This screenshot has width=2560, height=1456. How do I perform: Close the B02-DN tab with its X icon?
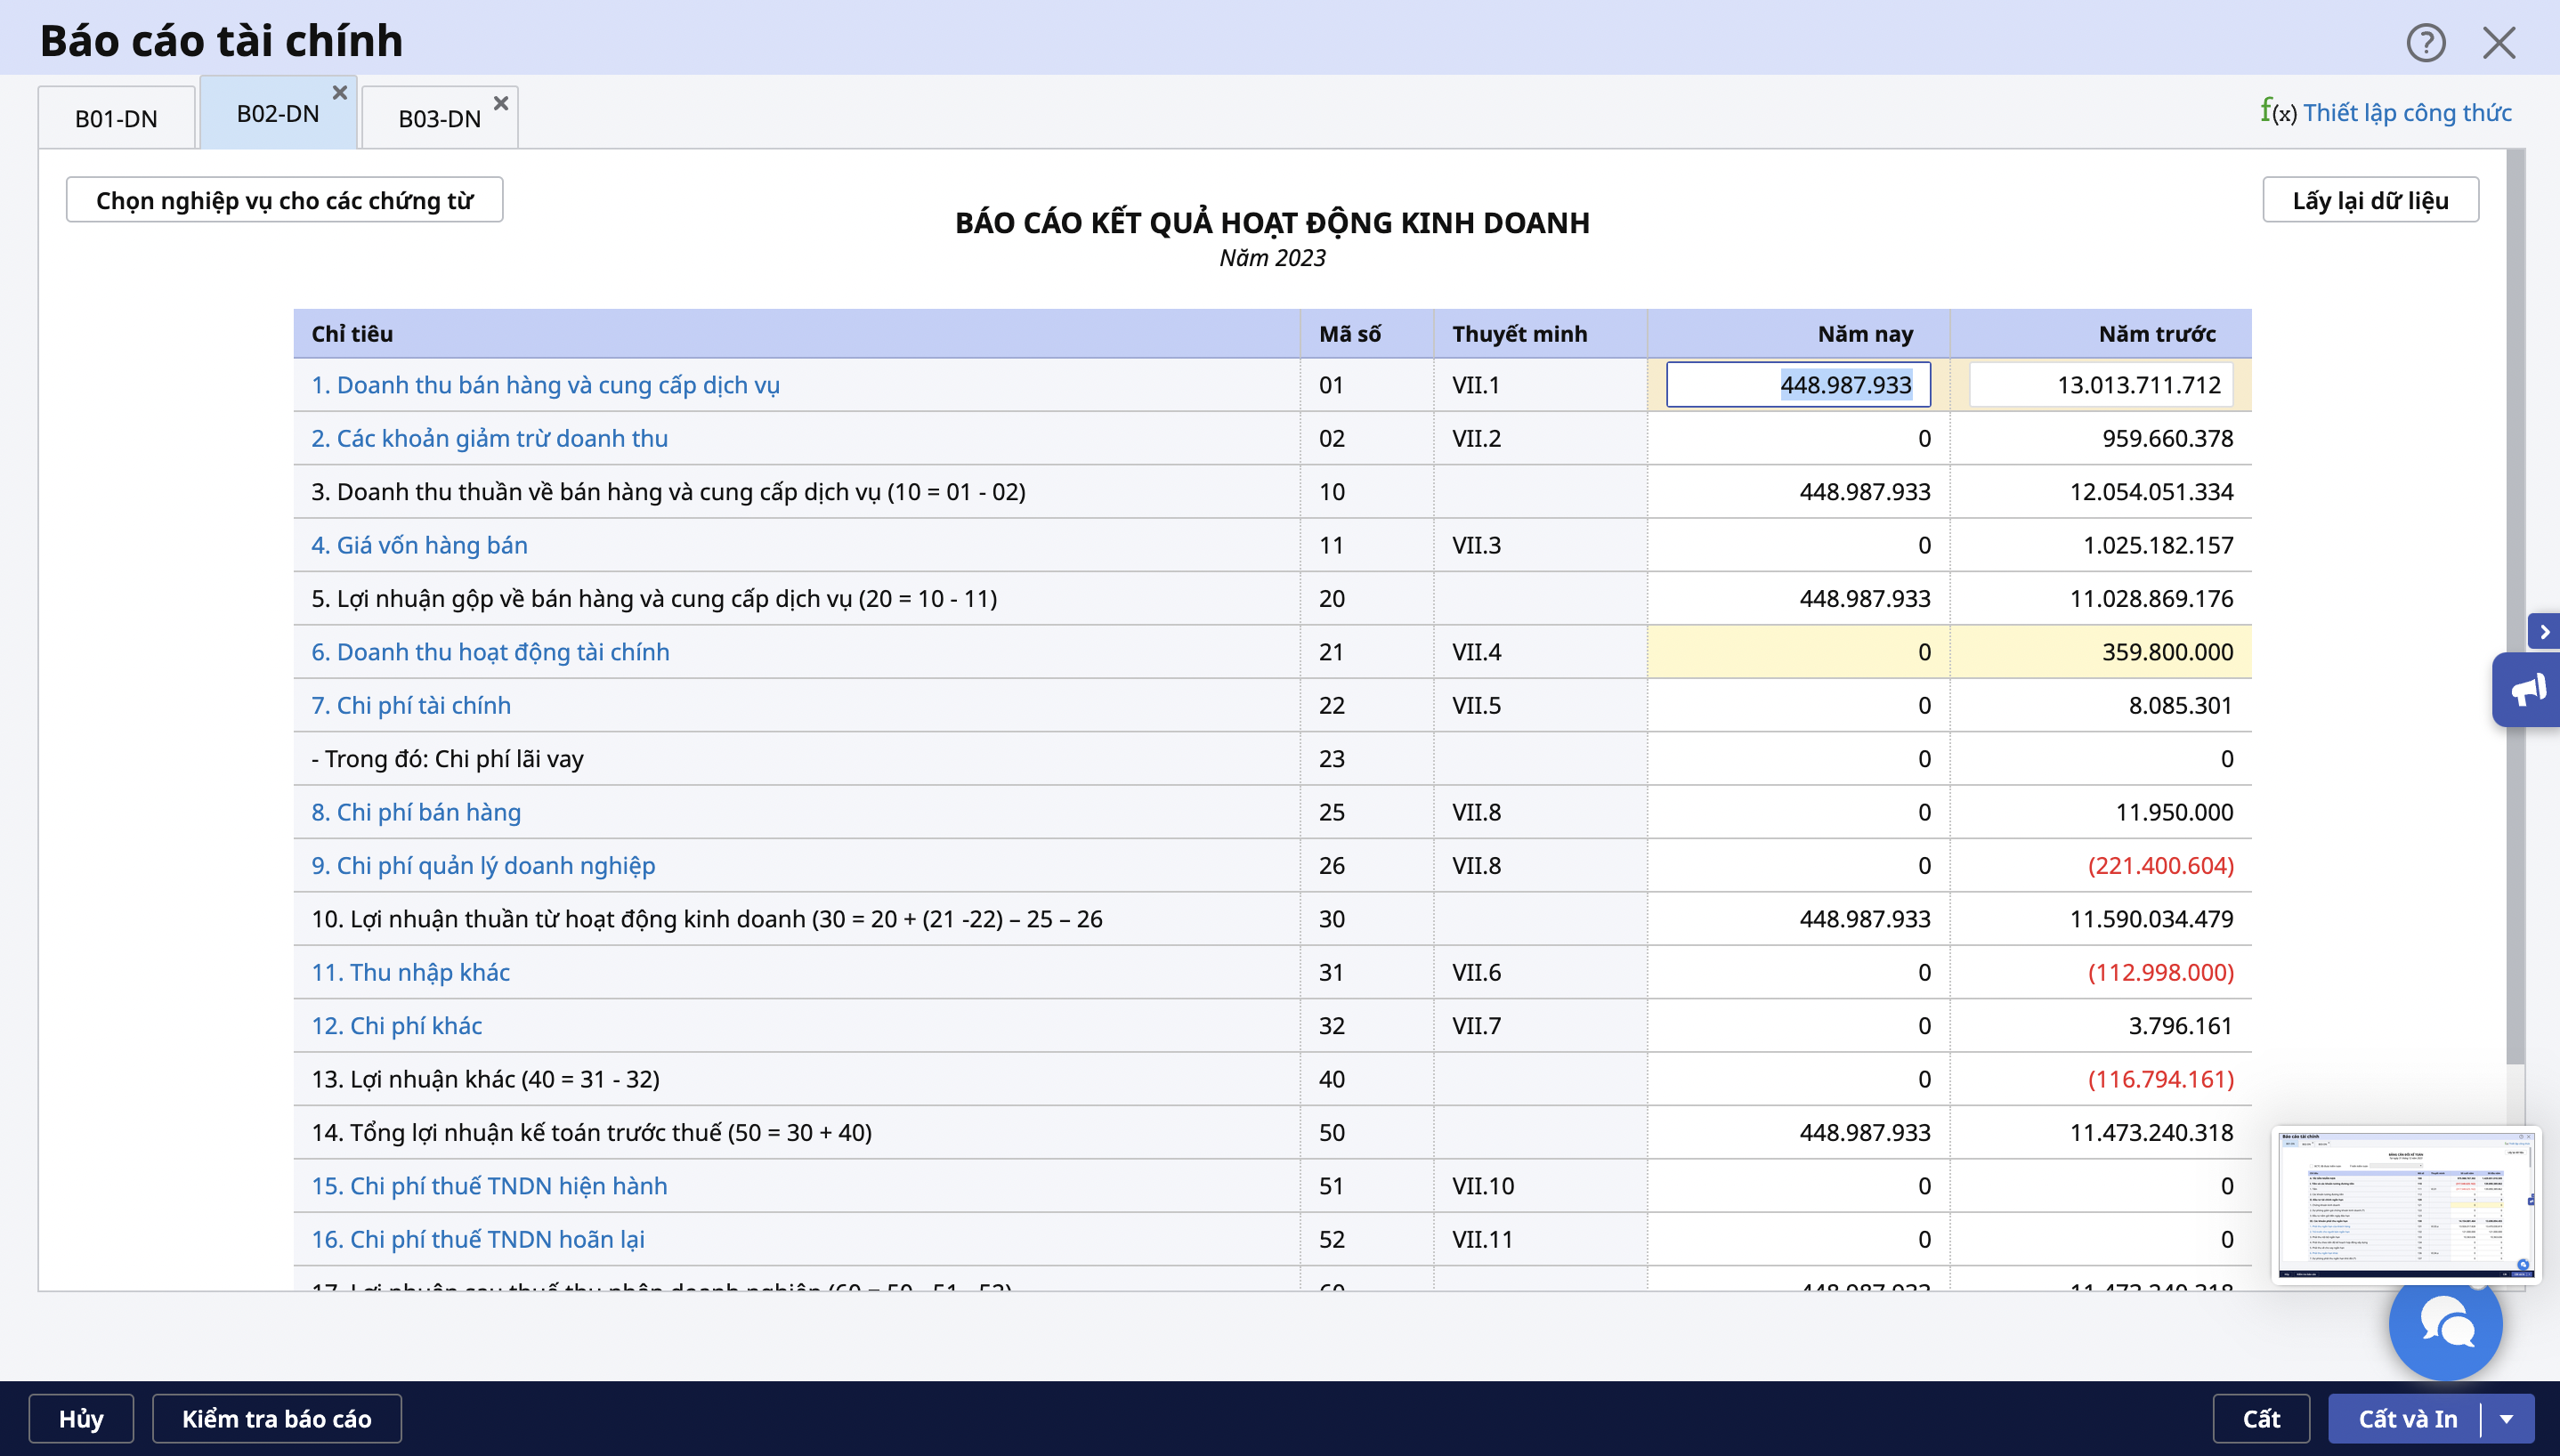click(x=340, y=92)
